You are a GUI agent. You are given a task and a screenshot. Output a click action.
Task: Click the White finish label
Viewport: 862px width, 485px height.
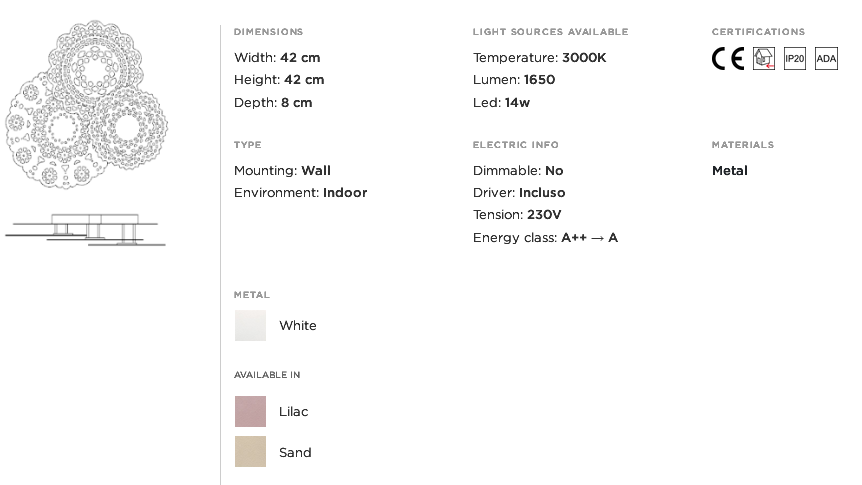(297, 326)
